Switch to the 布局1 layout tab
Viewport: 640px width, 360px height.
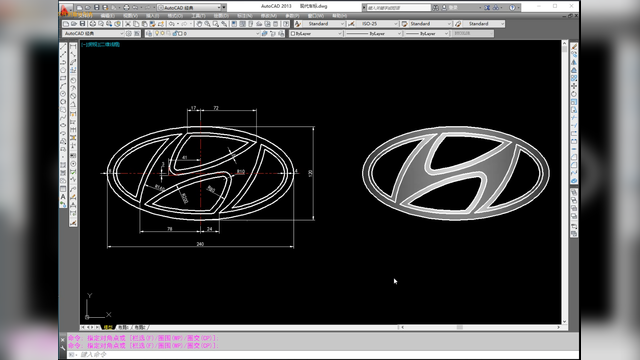click(x=123, y=327)
